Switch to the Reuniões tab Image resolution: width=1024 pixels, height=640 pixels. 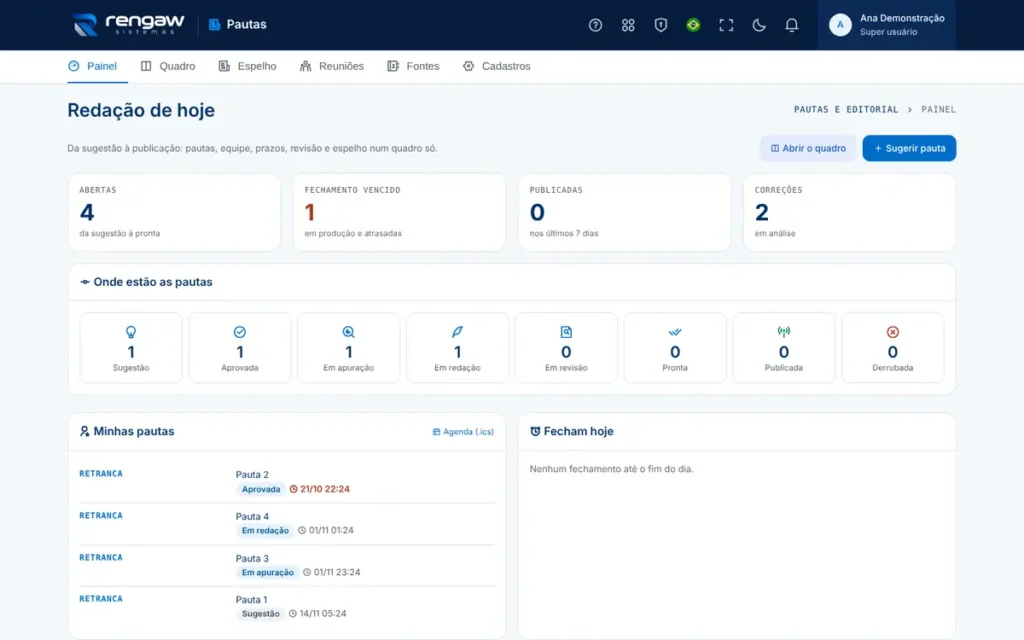pos(332,66)
